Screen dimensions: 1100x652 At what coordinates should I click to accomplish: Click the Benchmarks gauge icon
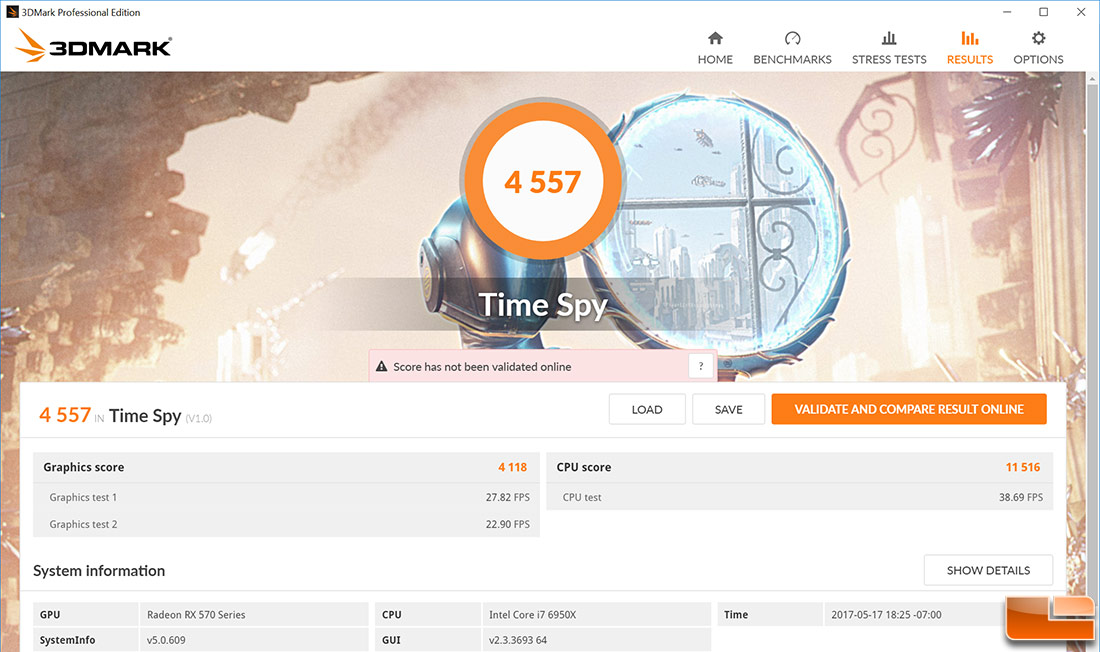click(x=792, y=38)
